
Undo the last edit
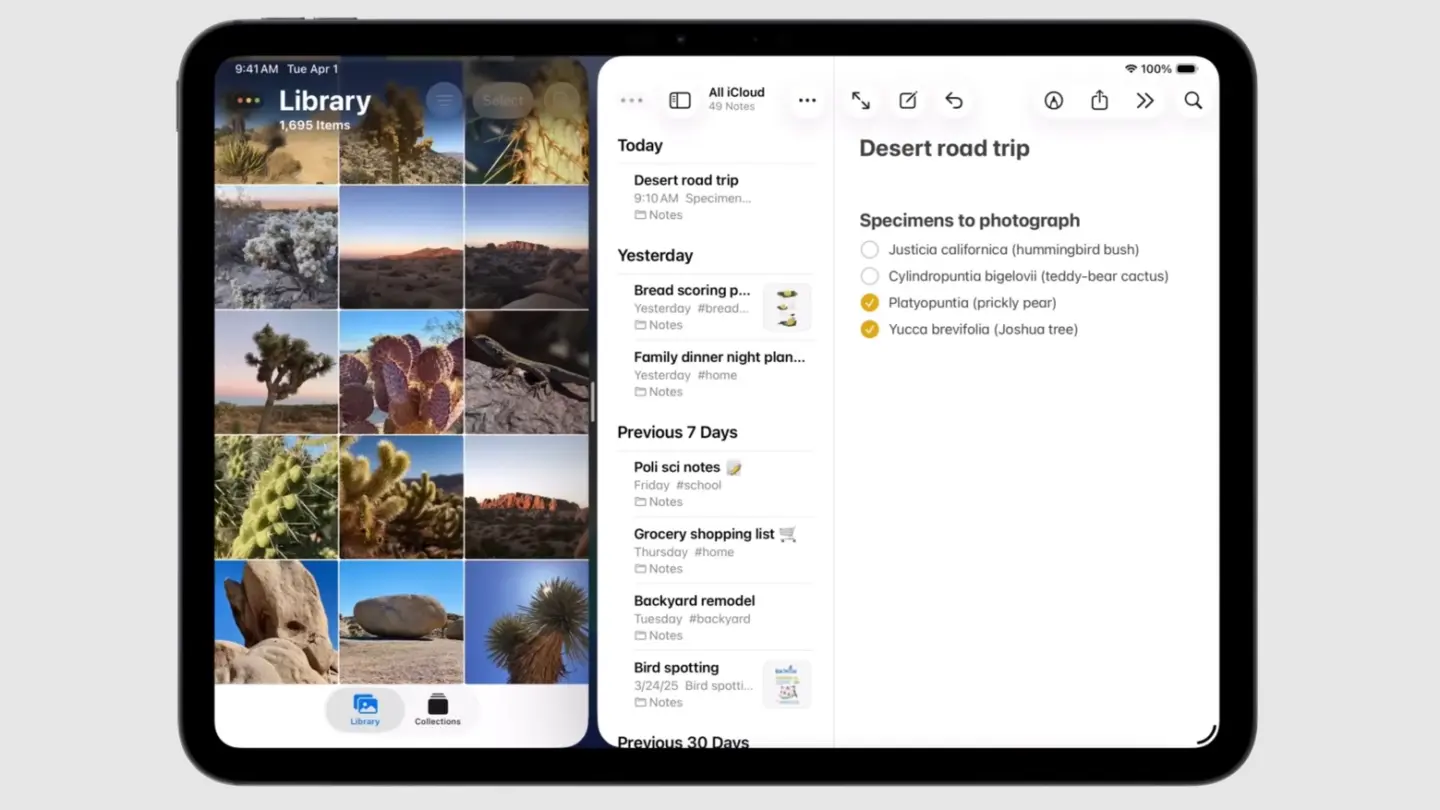[x=954, y=100]
